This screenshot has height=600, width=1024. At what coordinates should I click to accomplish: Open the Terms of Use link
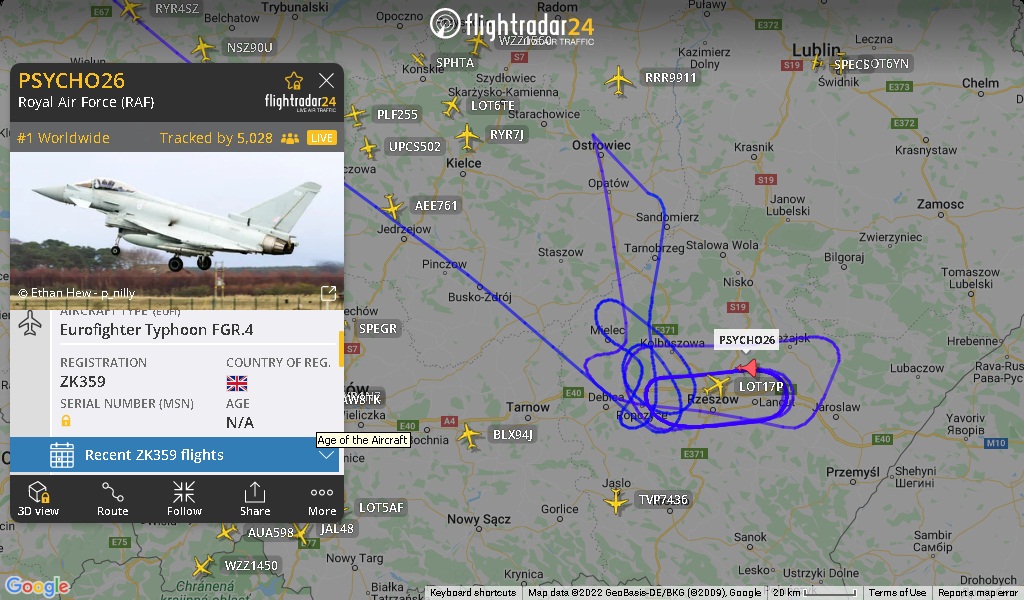(897, 593)
